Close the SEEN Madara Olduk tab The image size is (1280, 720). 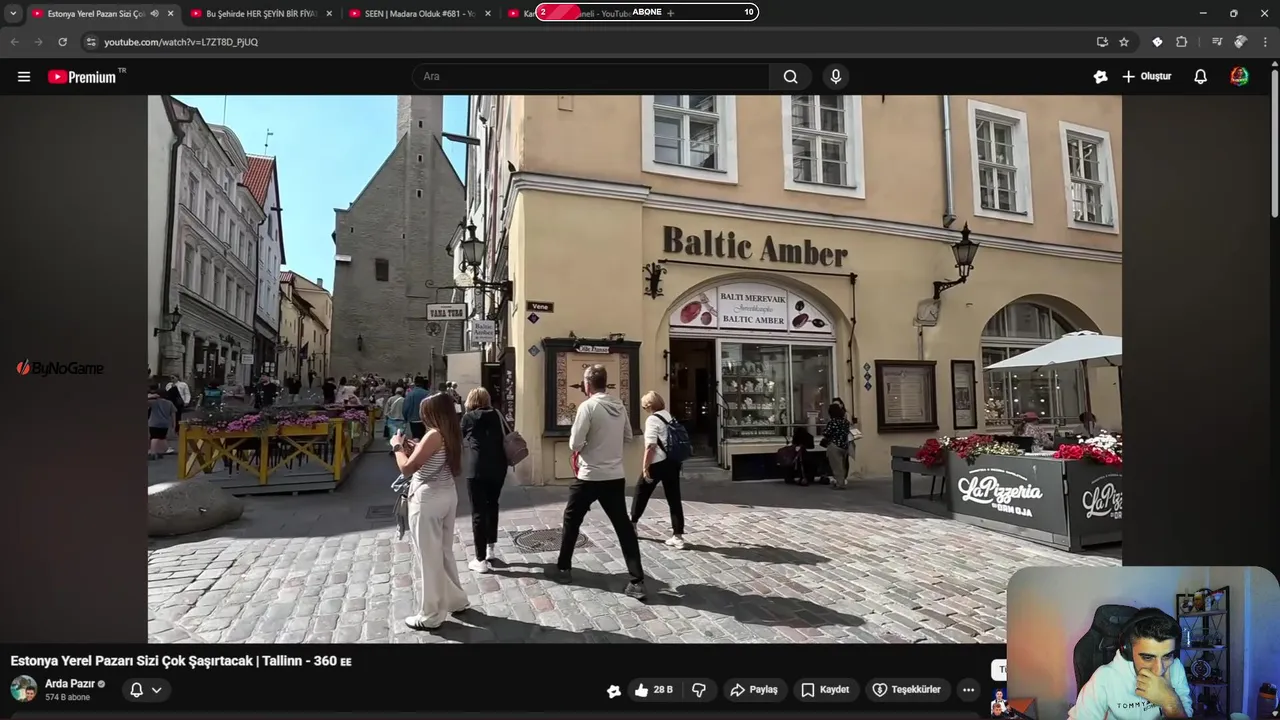[x=488, y=14]
